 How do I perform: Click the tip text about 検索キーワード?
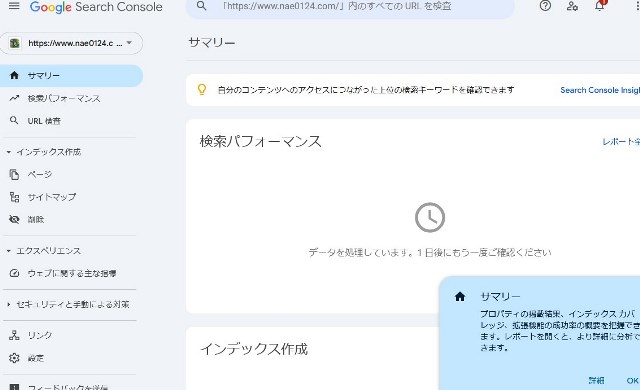[x=366, y=90]
